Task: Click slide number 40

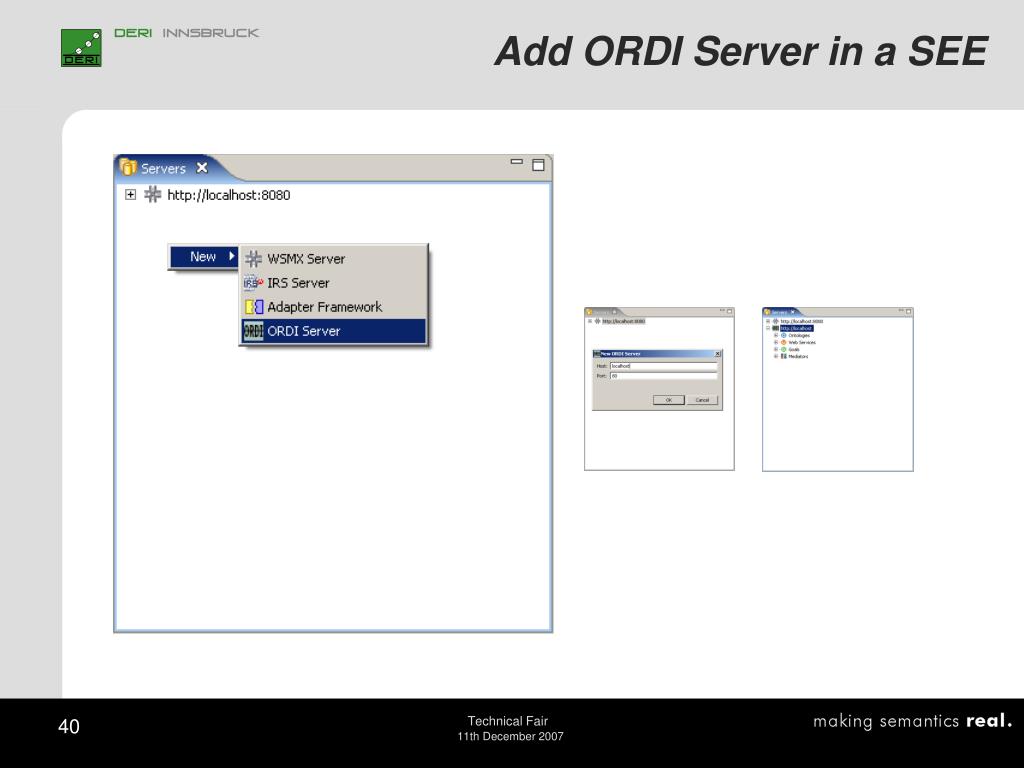Action: pos(69,726)
